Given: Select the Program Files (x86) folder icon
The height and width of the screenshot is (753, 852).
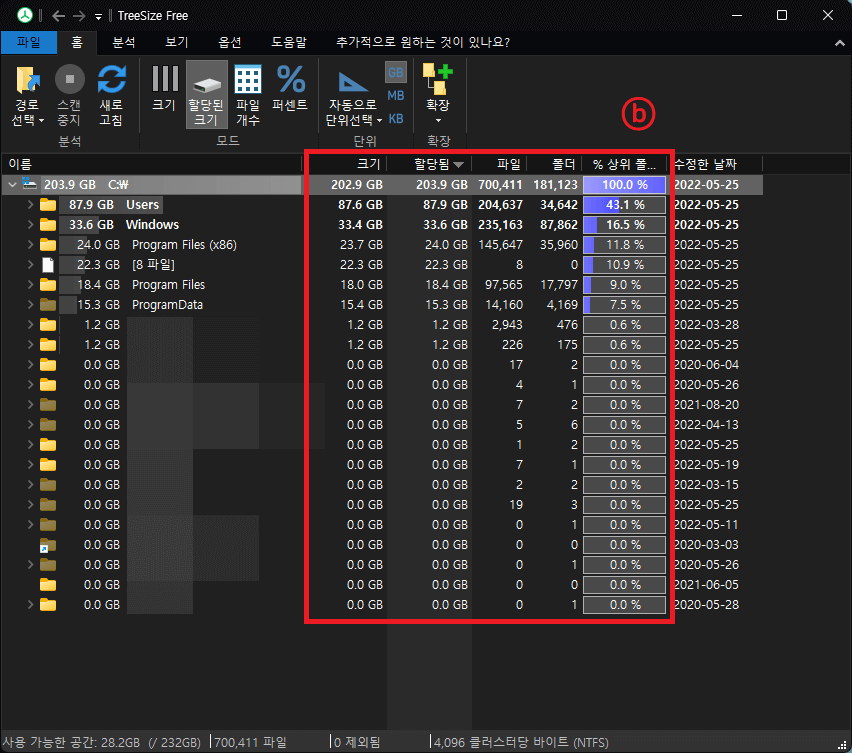Looking at the screenshot, I should [x=48, y=245].
